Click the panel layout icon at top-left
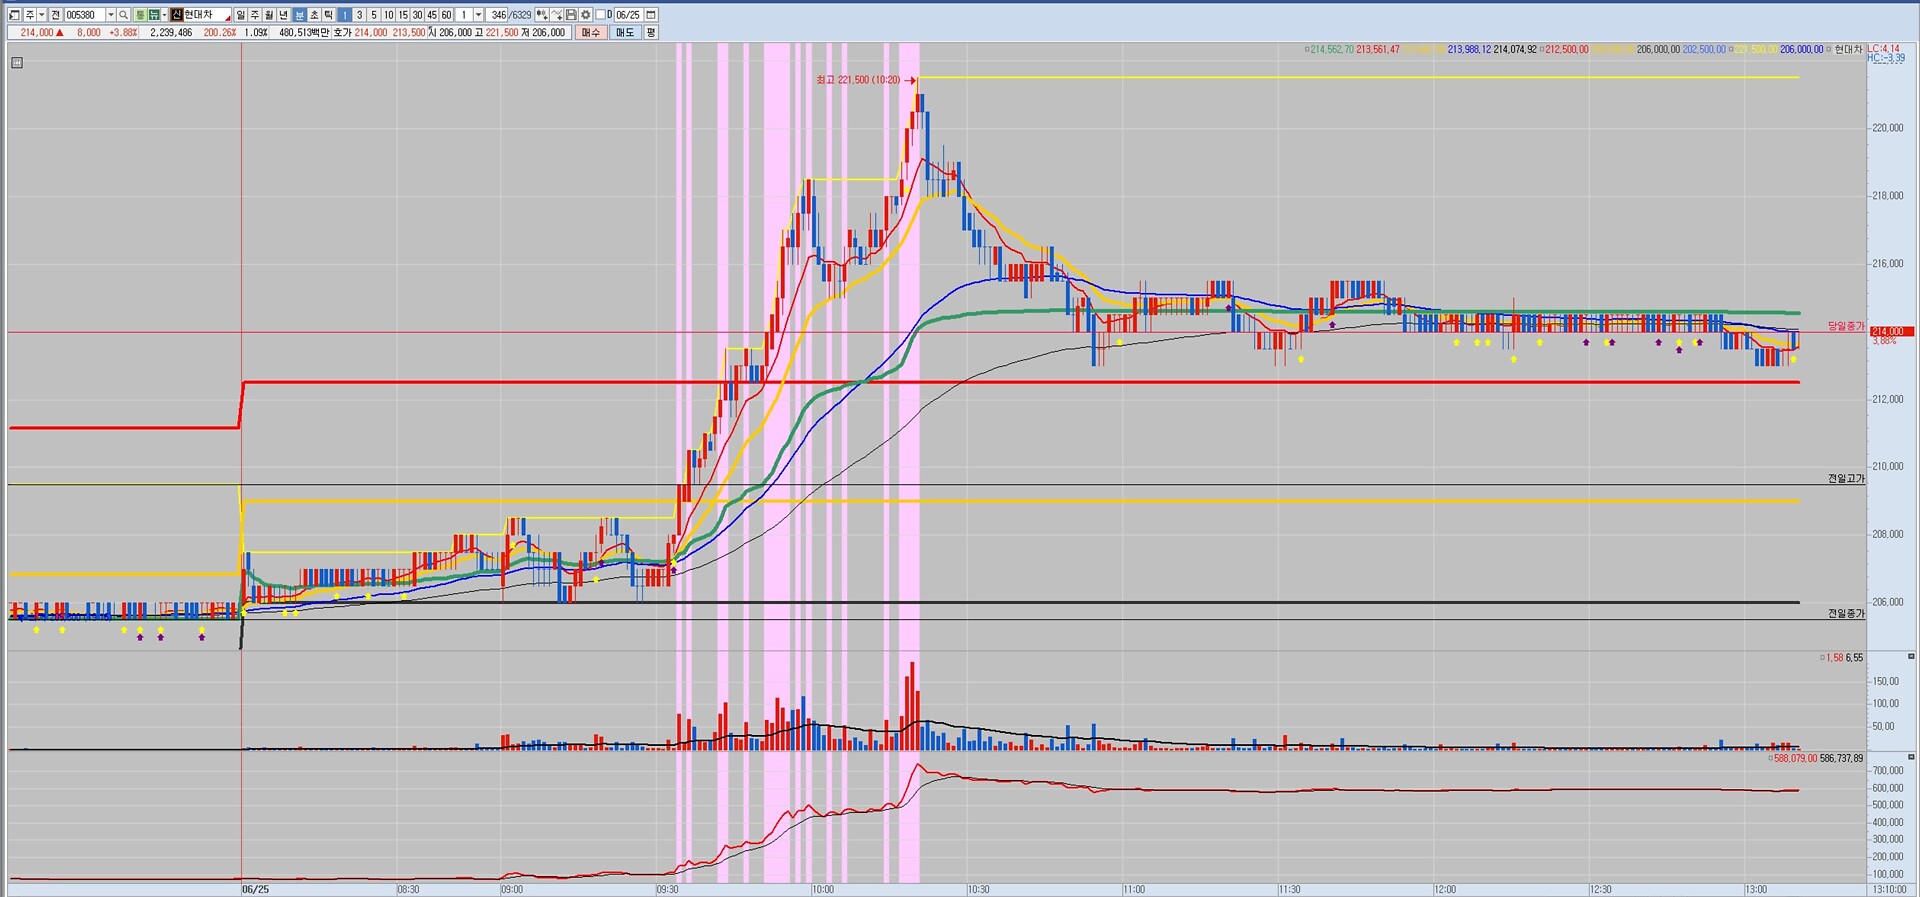1920x897 pixels. (x=14, y=15)
